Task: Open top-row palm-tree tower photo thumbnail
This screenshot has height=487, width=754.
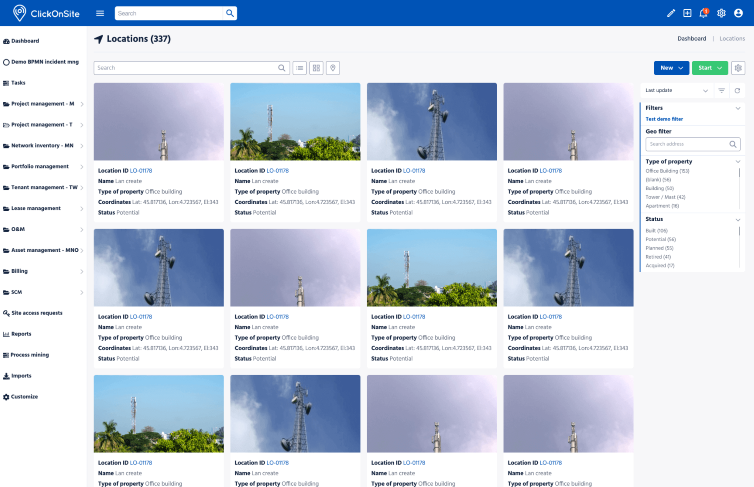Action: [295, 122]
